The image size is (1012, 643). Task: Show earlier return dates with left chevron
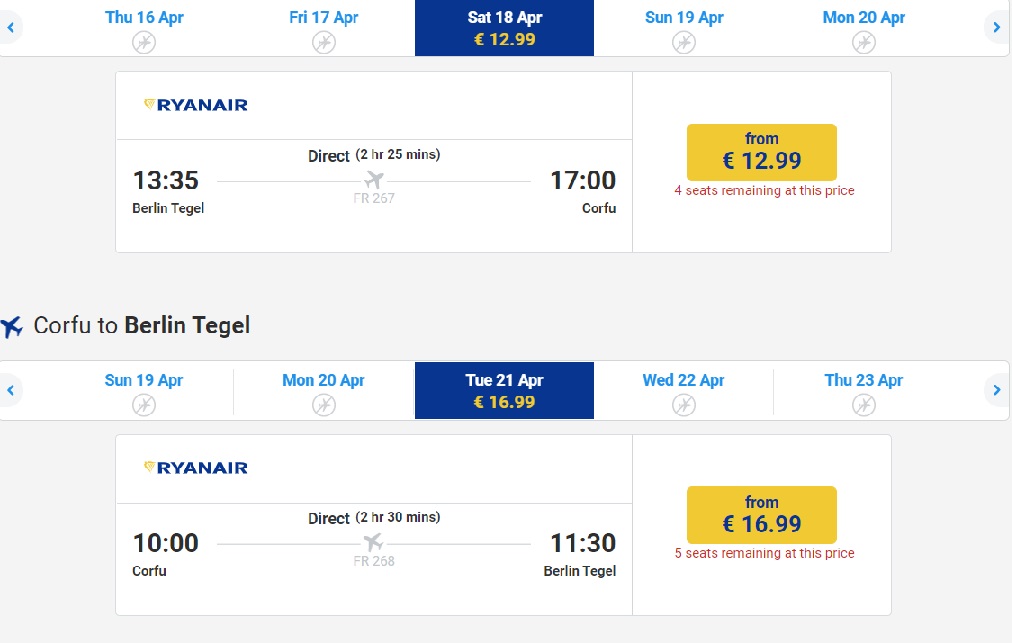(10, 390)
